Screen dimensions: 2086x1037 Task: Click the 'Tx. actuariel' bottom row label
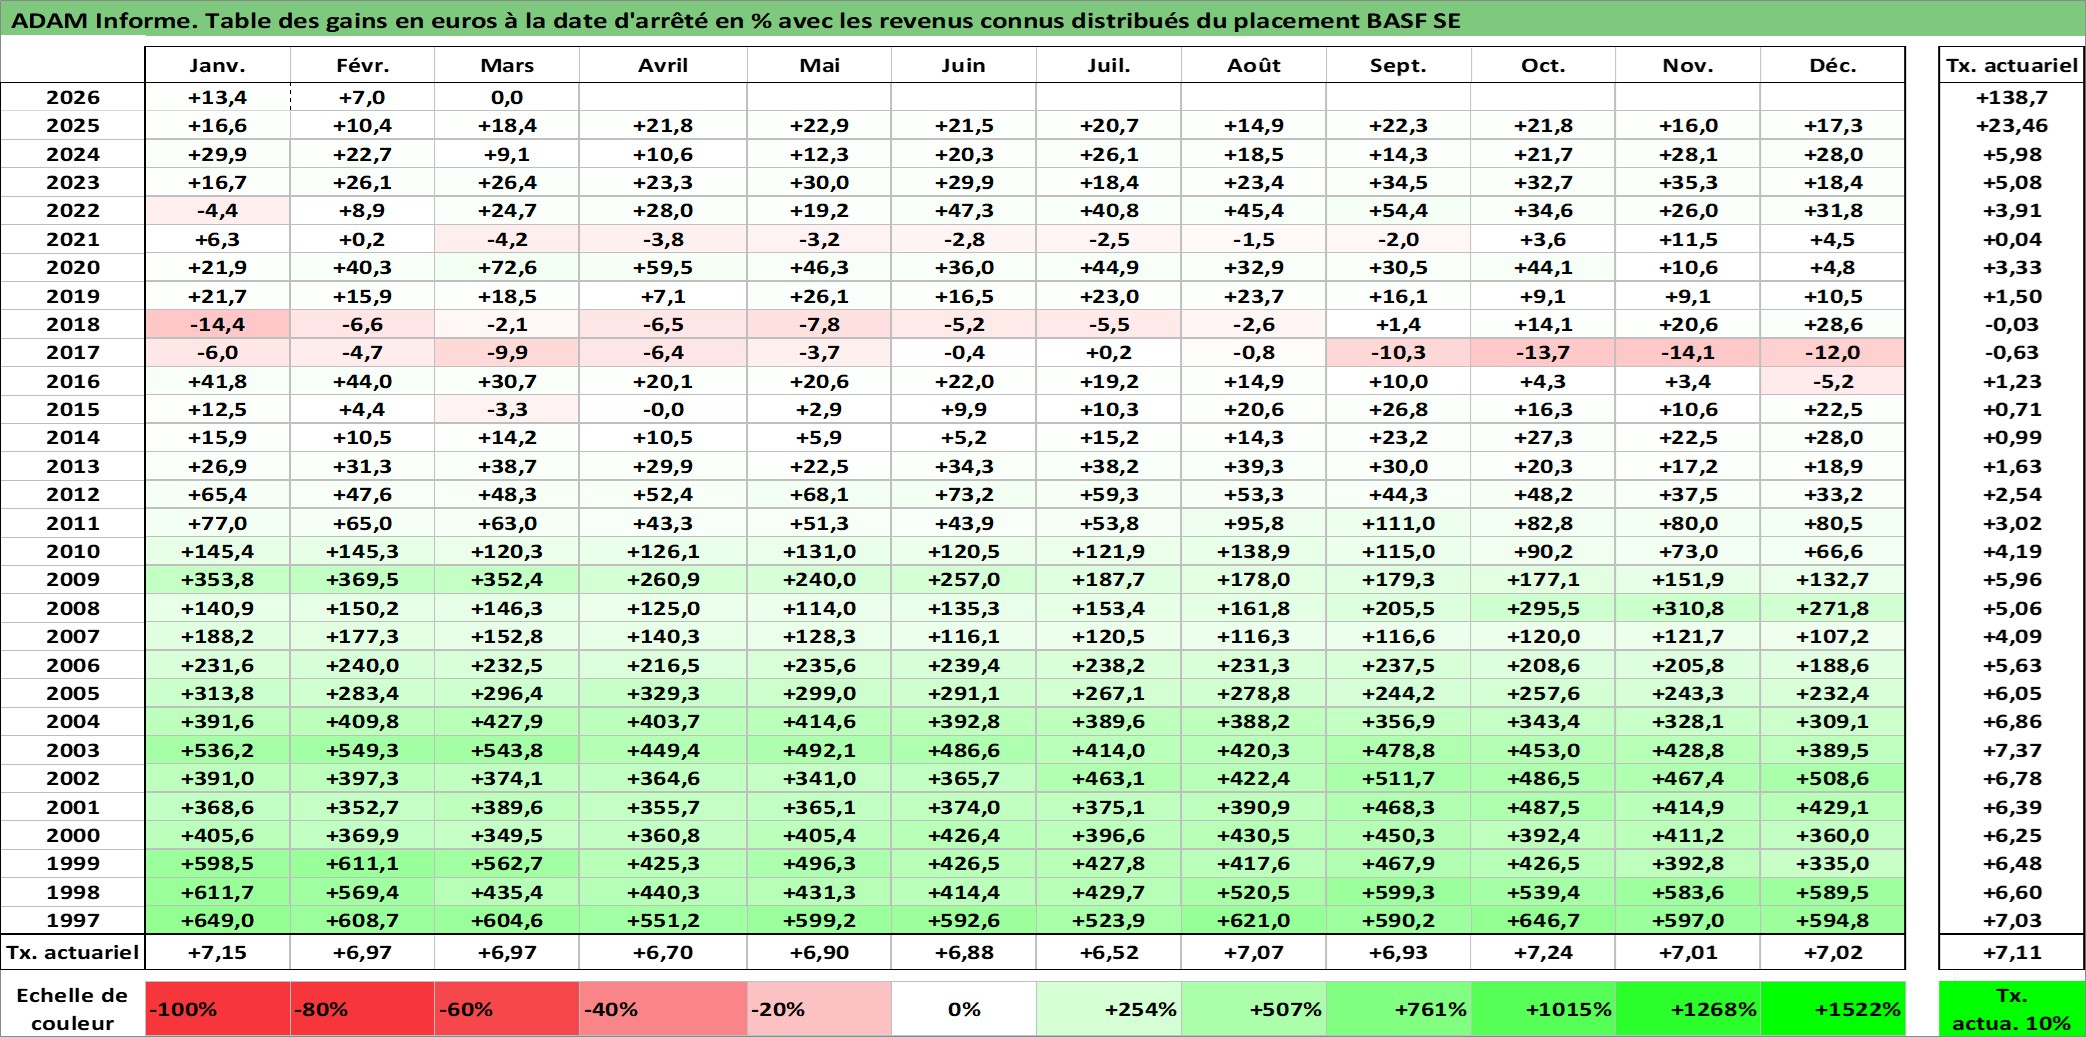point(73,952)
